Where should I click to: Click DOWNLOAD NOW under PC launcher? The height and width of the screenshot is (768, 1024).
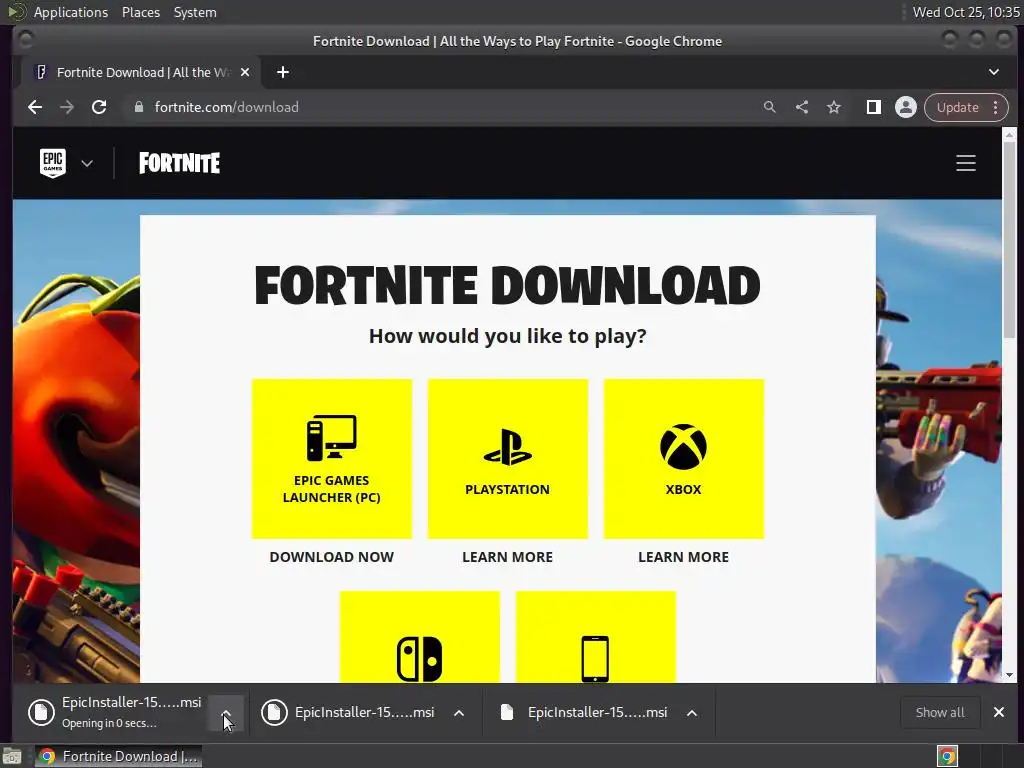coord(332,557)
